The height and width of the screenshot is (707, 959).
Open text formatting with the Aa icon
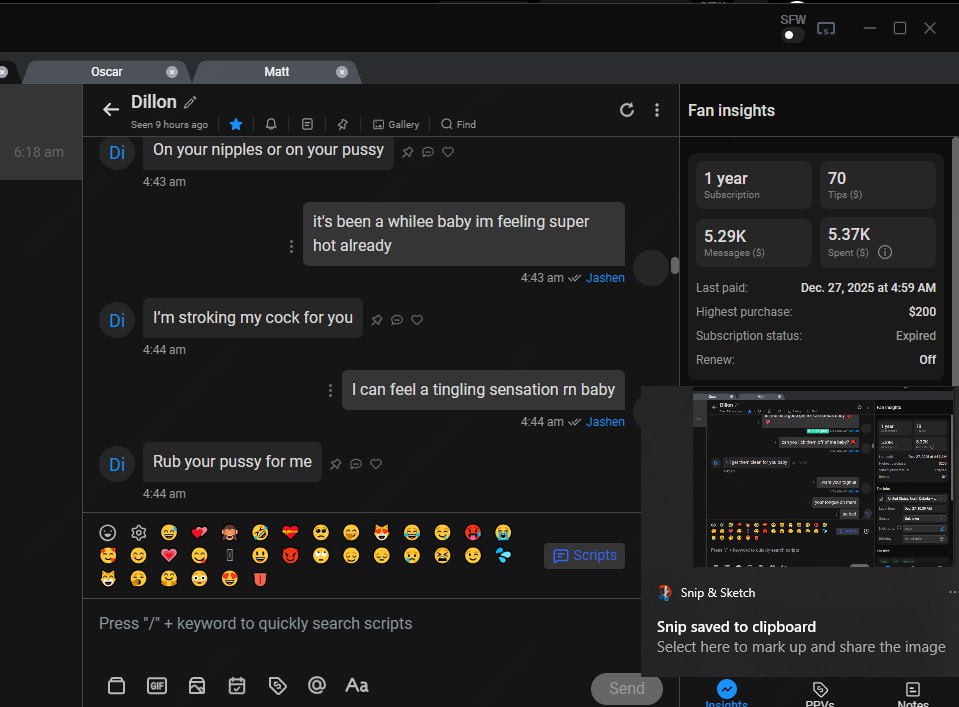click(x=357, y=686)
